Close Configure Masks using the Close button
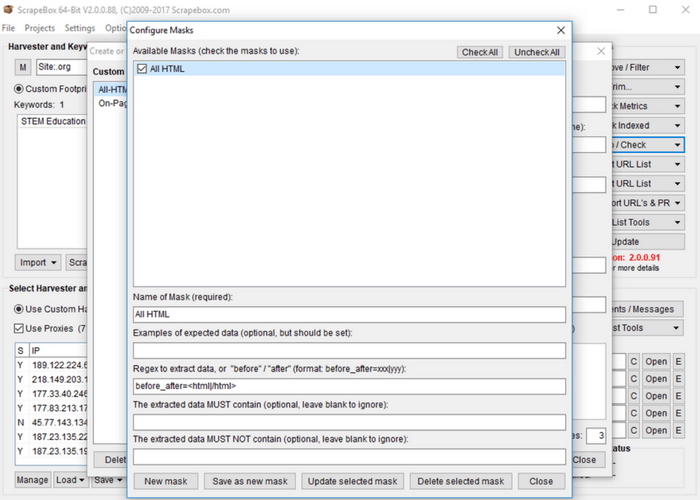The image size is (700, 500). 541,481
